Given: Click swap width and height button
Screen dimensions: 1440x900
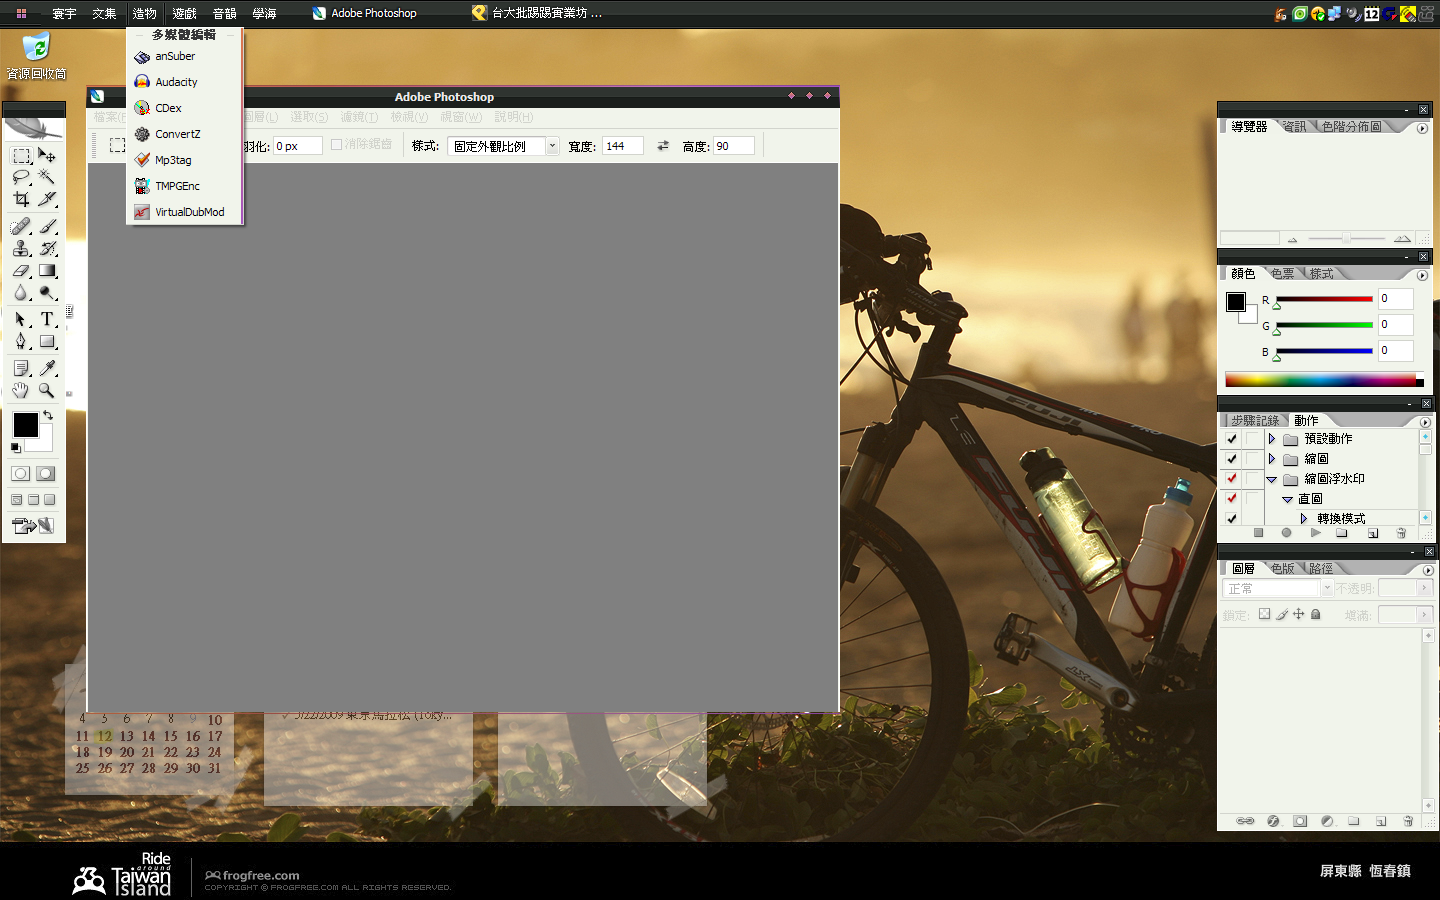Looking at the screenshot, I should pyautogui.click(x=662, y=146).
